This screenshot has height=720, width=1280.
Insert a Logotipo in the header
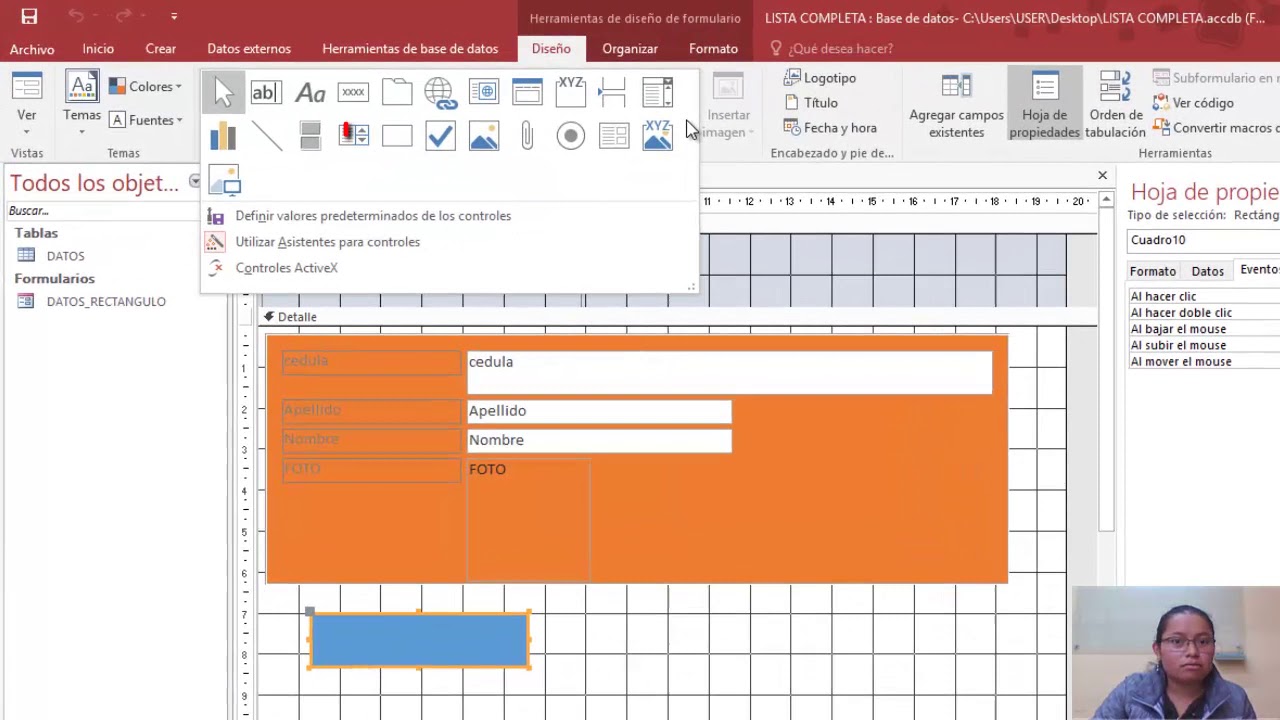point(820,78)
